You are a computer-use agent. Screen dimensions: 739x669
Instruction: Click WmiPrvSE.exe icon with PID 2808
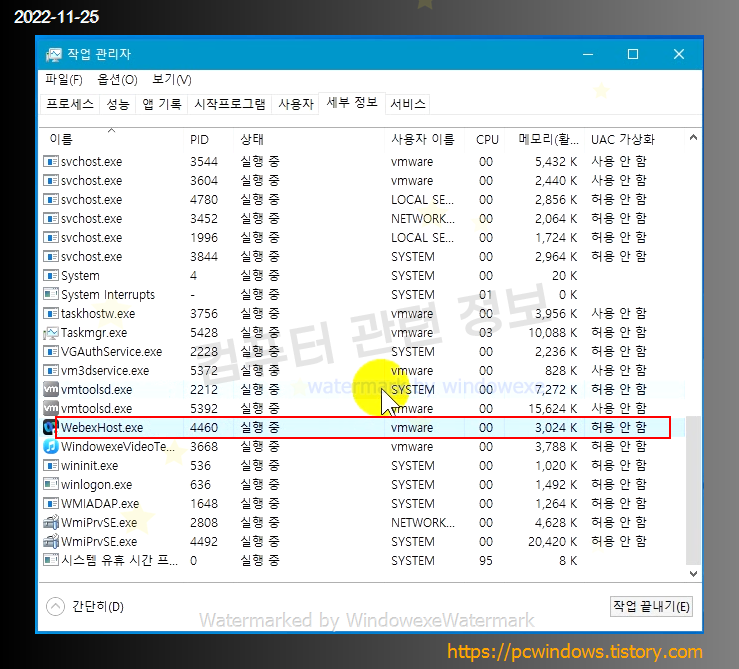(x=50, y=522)
